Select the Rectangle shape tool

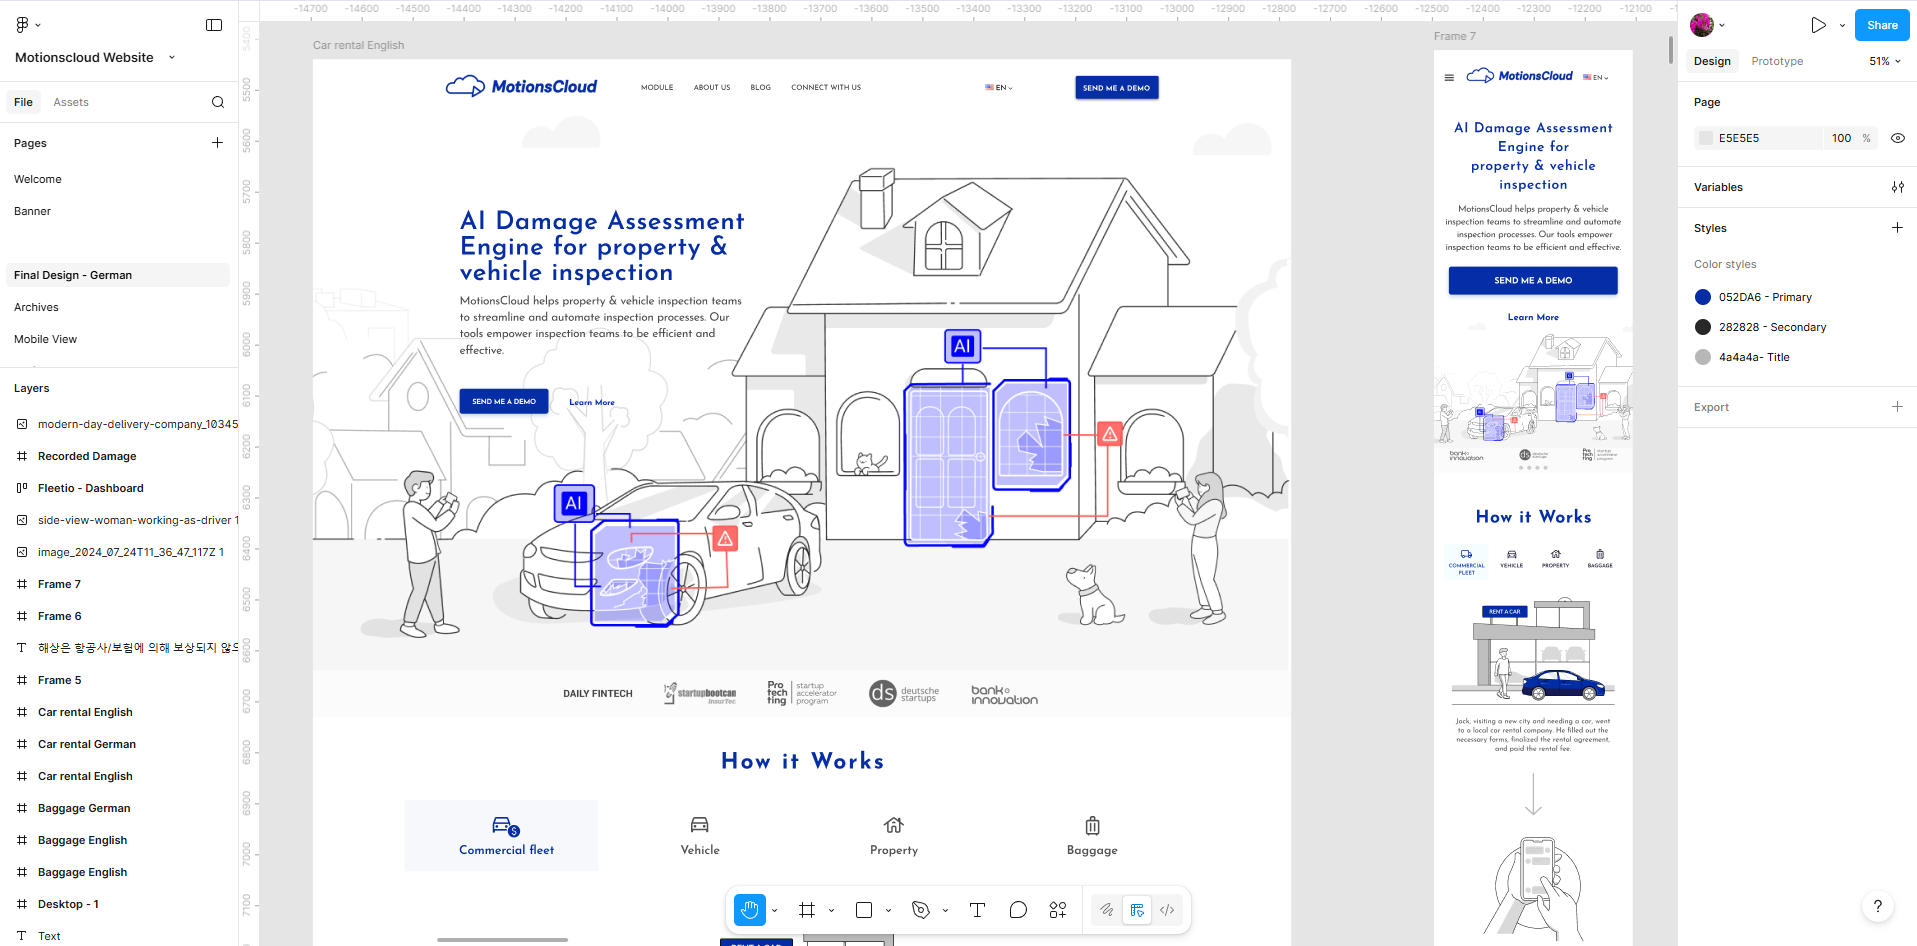(864, 910)
